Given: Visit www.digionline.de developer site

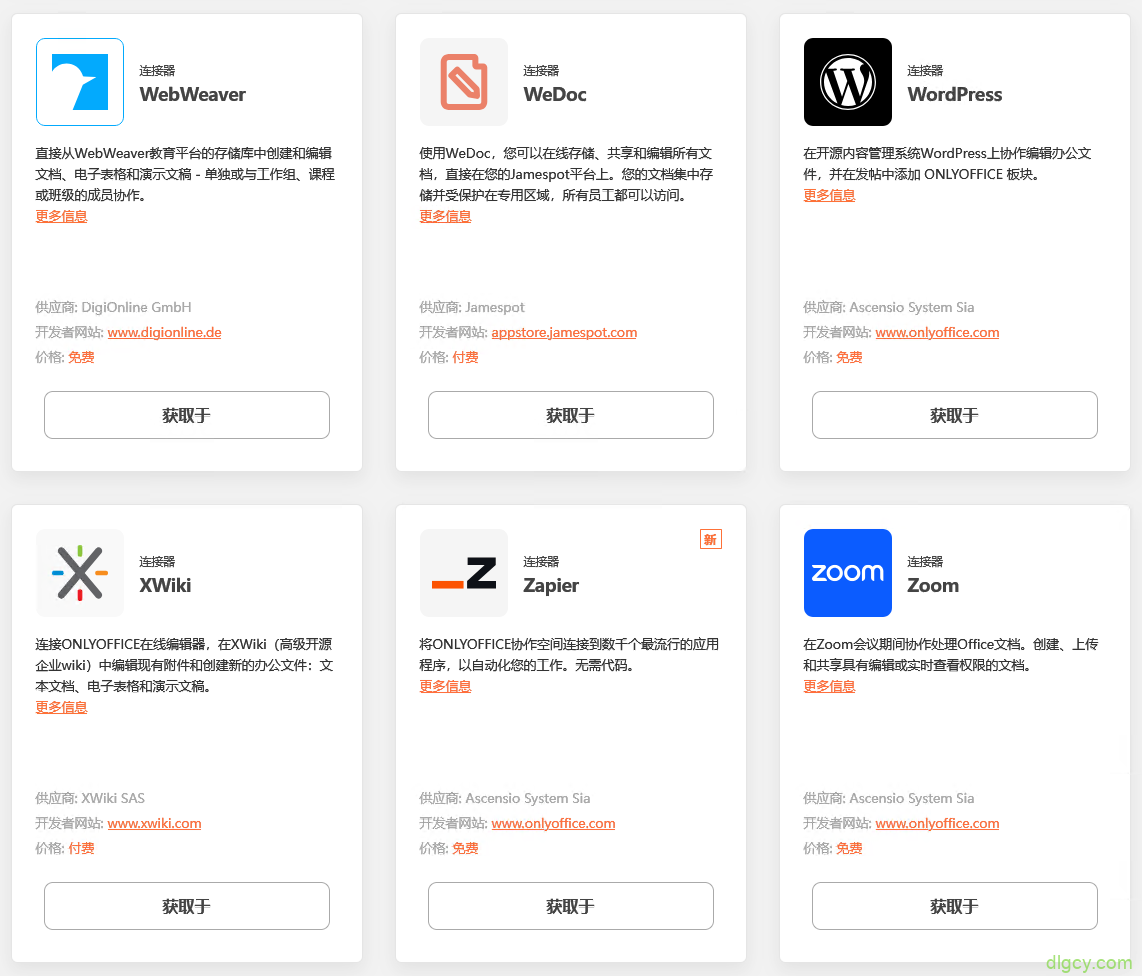Looking at the screenshot, I should point(165,332).
